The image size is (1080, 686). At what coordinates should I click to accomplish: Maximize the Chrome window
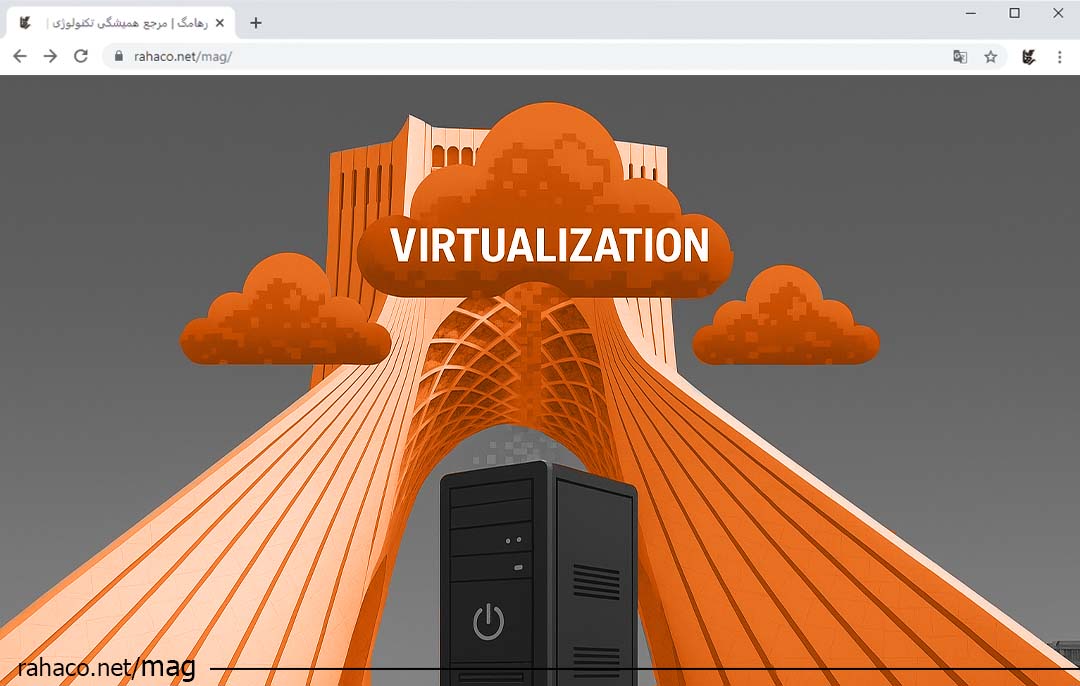(x=1015, y=13)
